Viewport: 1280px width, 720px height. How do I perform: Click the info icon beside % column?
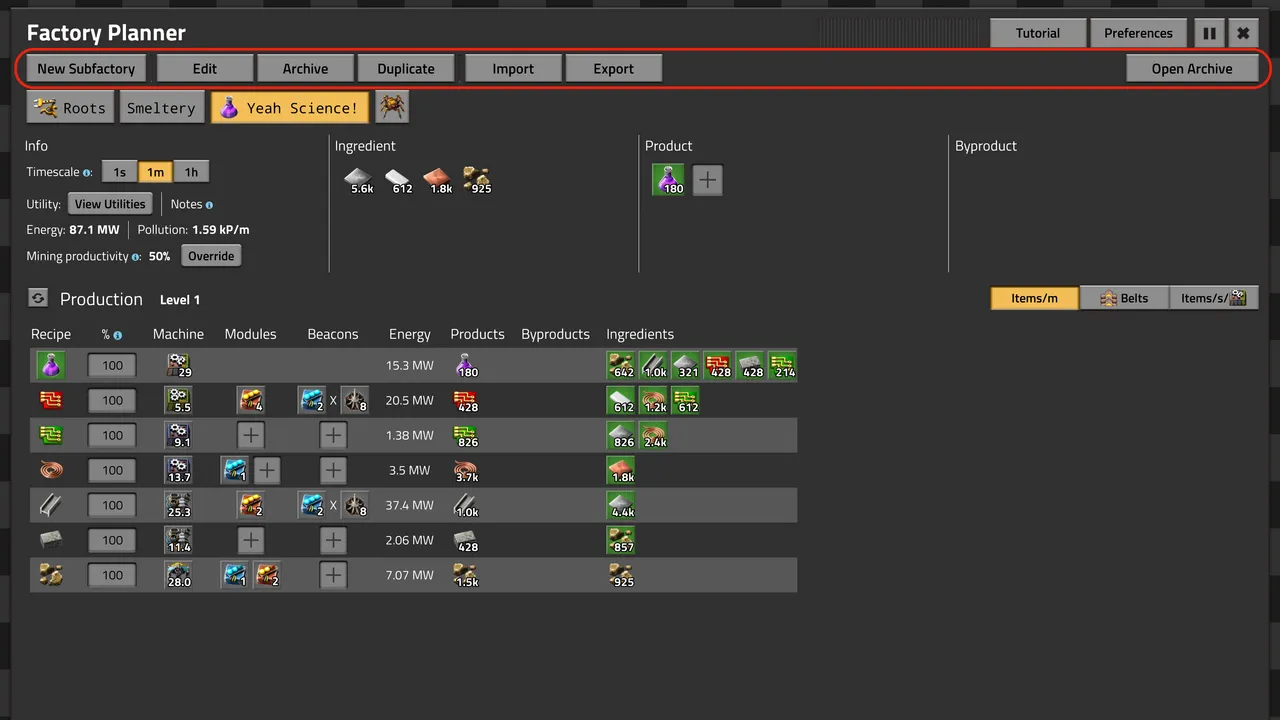coord(117,335)
